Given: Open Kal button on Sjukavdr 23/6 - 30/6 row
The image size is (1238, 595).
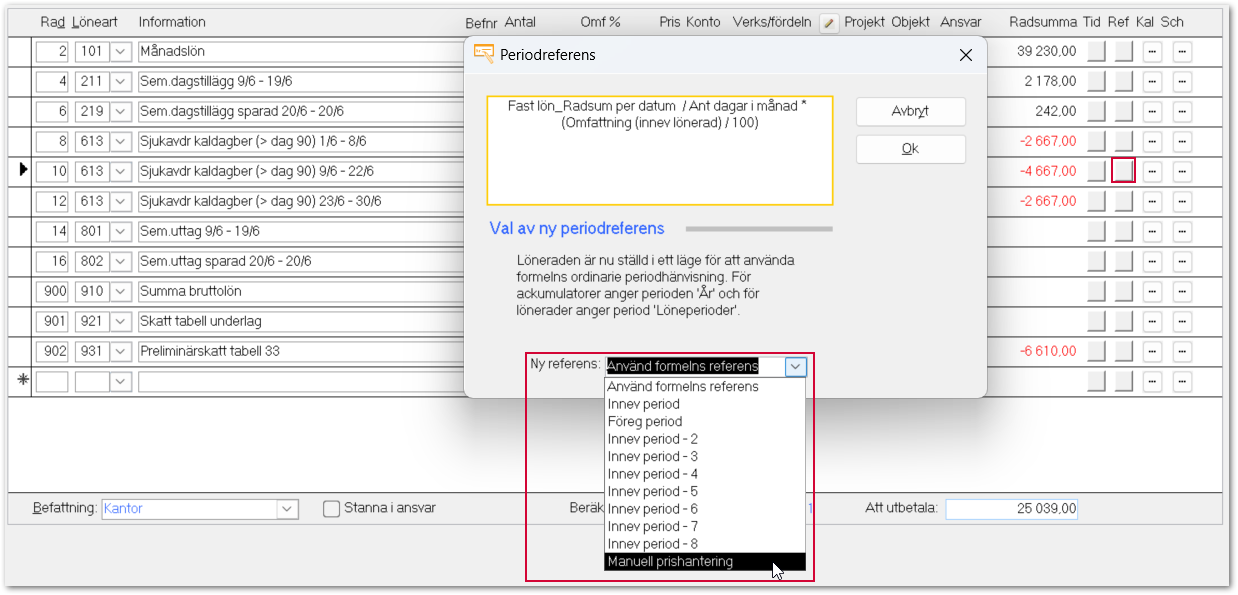Looking at the screenshot, I should (x=1152, y=201).
